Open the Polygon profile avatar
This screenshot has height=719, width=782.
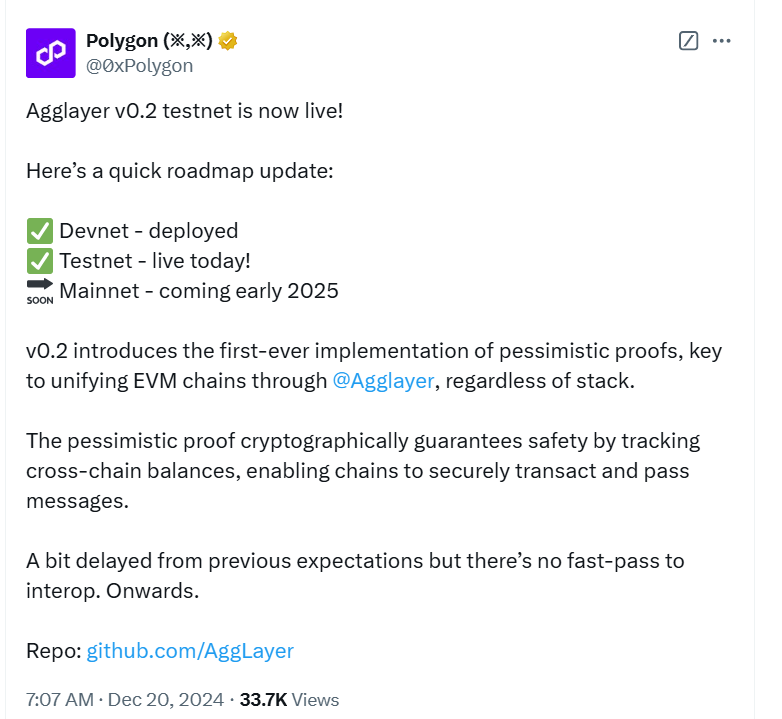tap(51, 53)
